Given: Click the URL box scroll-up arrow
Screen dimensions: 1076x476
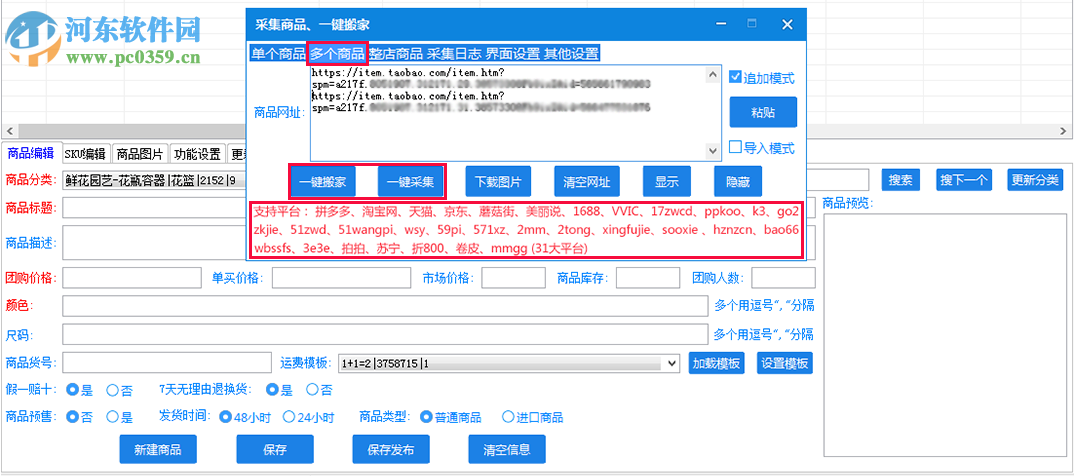Looking at the screenshot, I should click(714, 73).
